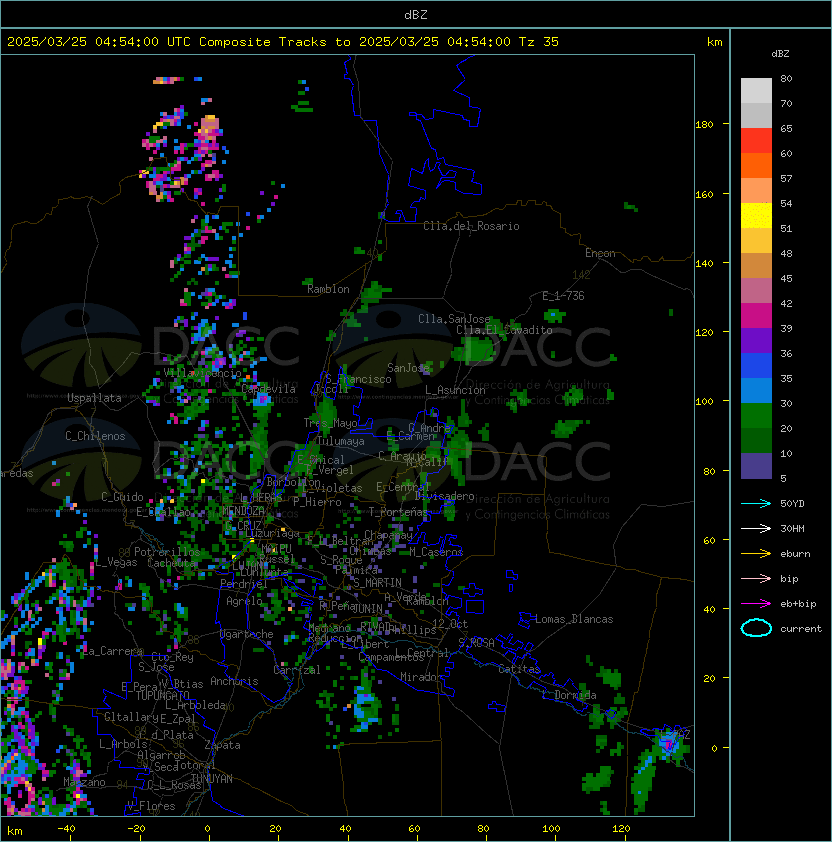Screen dimensions: 832x842
Task: Click the blue-cored radar cell south of Mirador
Action: point(366,707)
